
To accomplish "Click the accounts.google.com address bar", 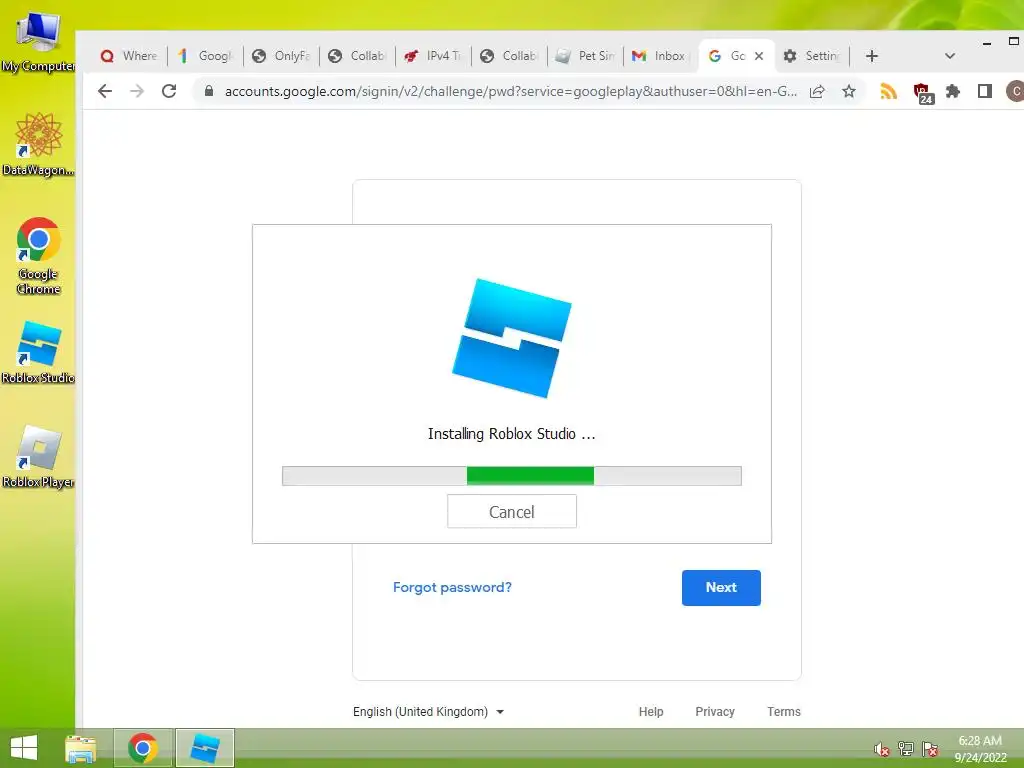I will point(511,91).
